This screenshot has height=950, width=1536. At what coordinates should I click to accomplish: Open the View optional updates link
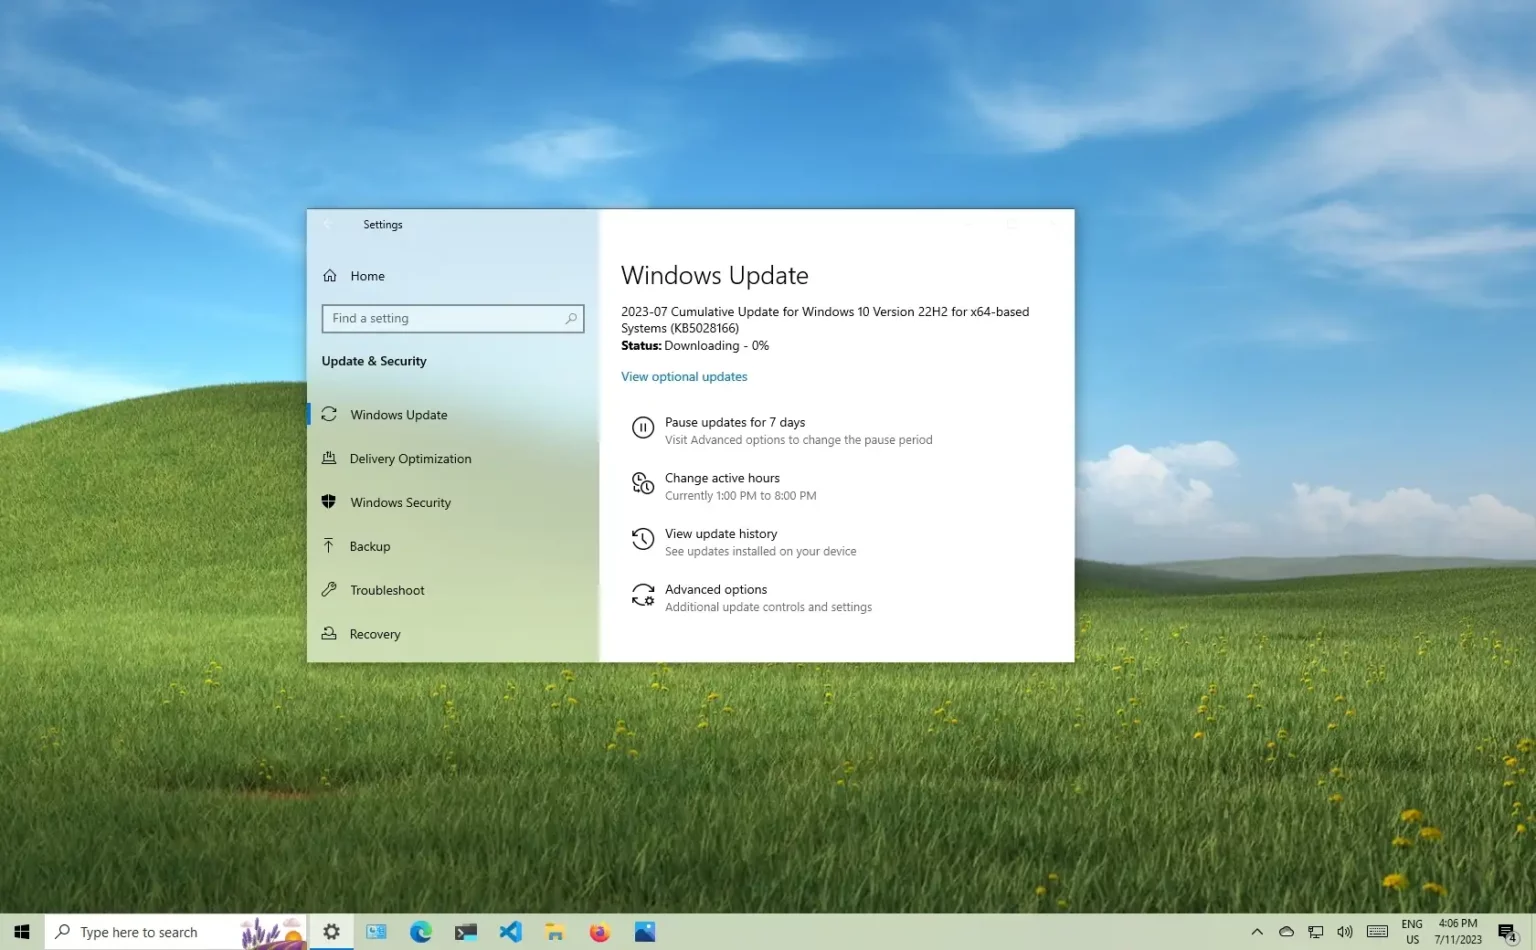pos(683,376)
